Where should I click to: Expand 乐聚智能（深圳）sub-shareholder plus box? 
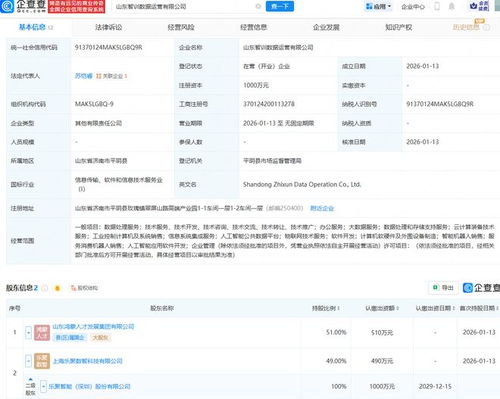43,386
